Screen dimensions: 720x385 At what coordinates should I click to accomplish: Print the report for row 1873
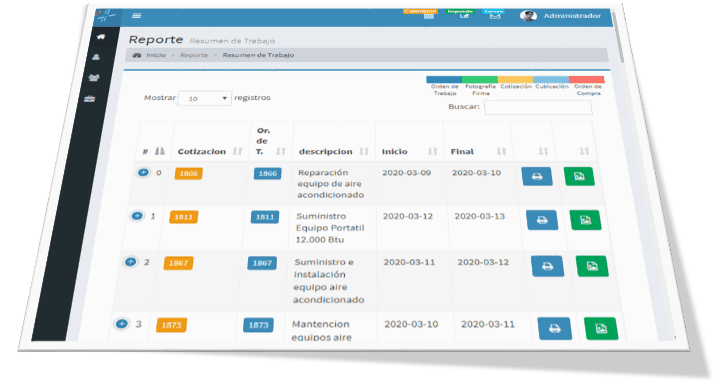coord(555,328)
